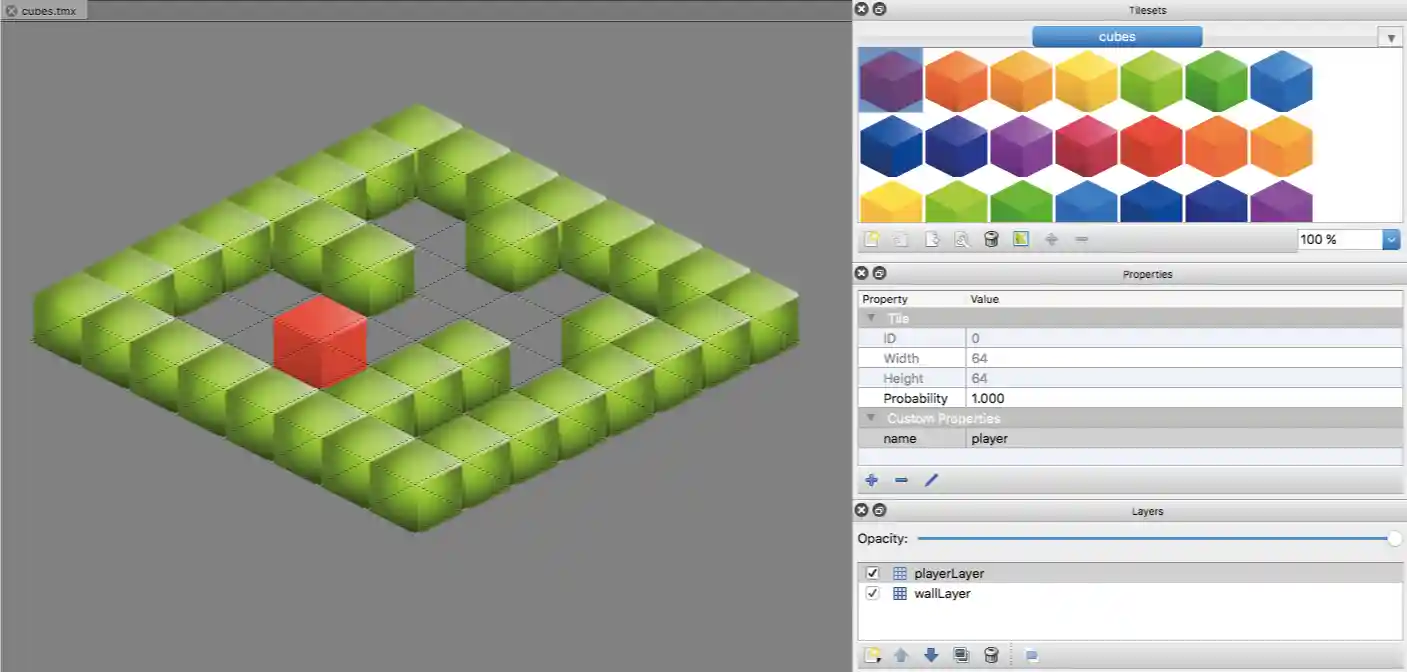Open the edit property pencil icon
Viewport: 1407px width, 672px height.
point(931,480)
